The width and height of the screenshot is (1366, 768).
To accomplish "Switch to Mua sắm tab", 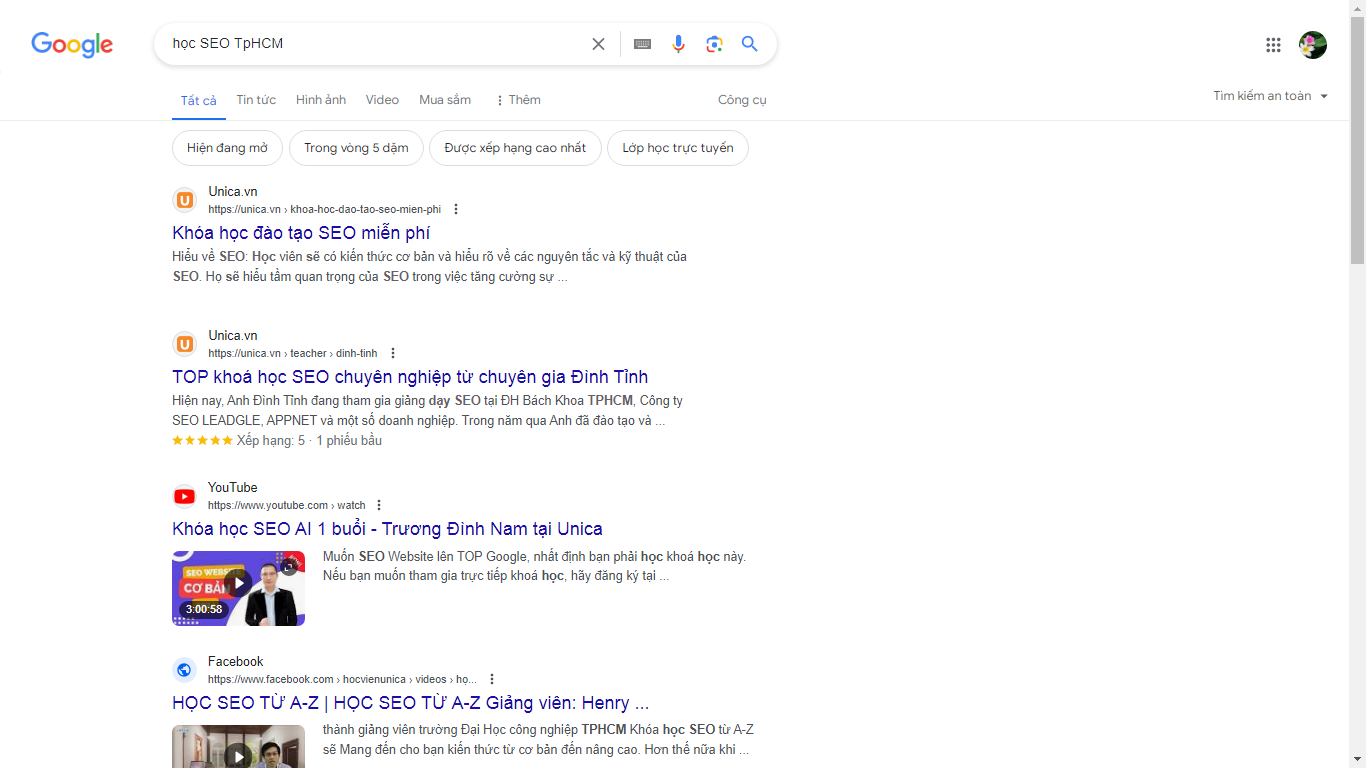I will click(x=445, y=100).
